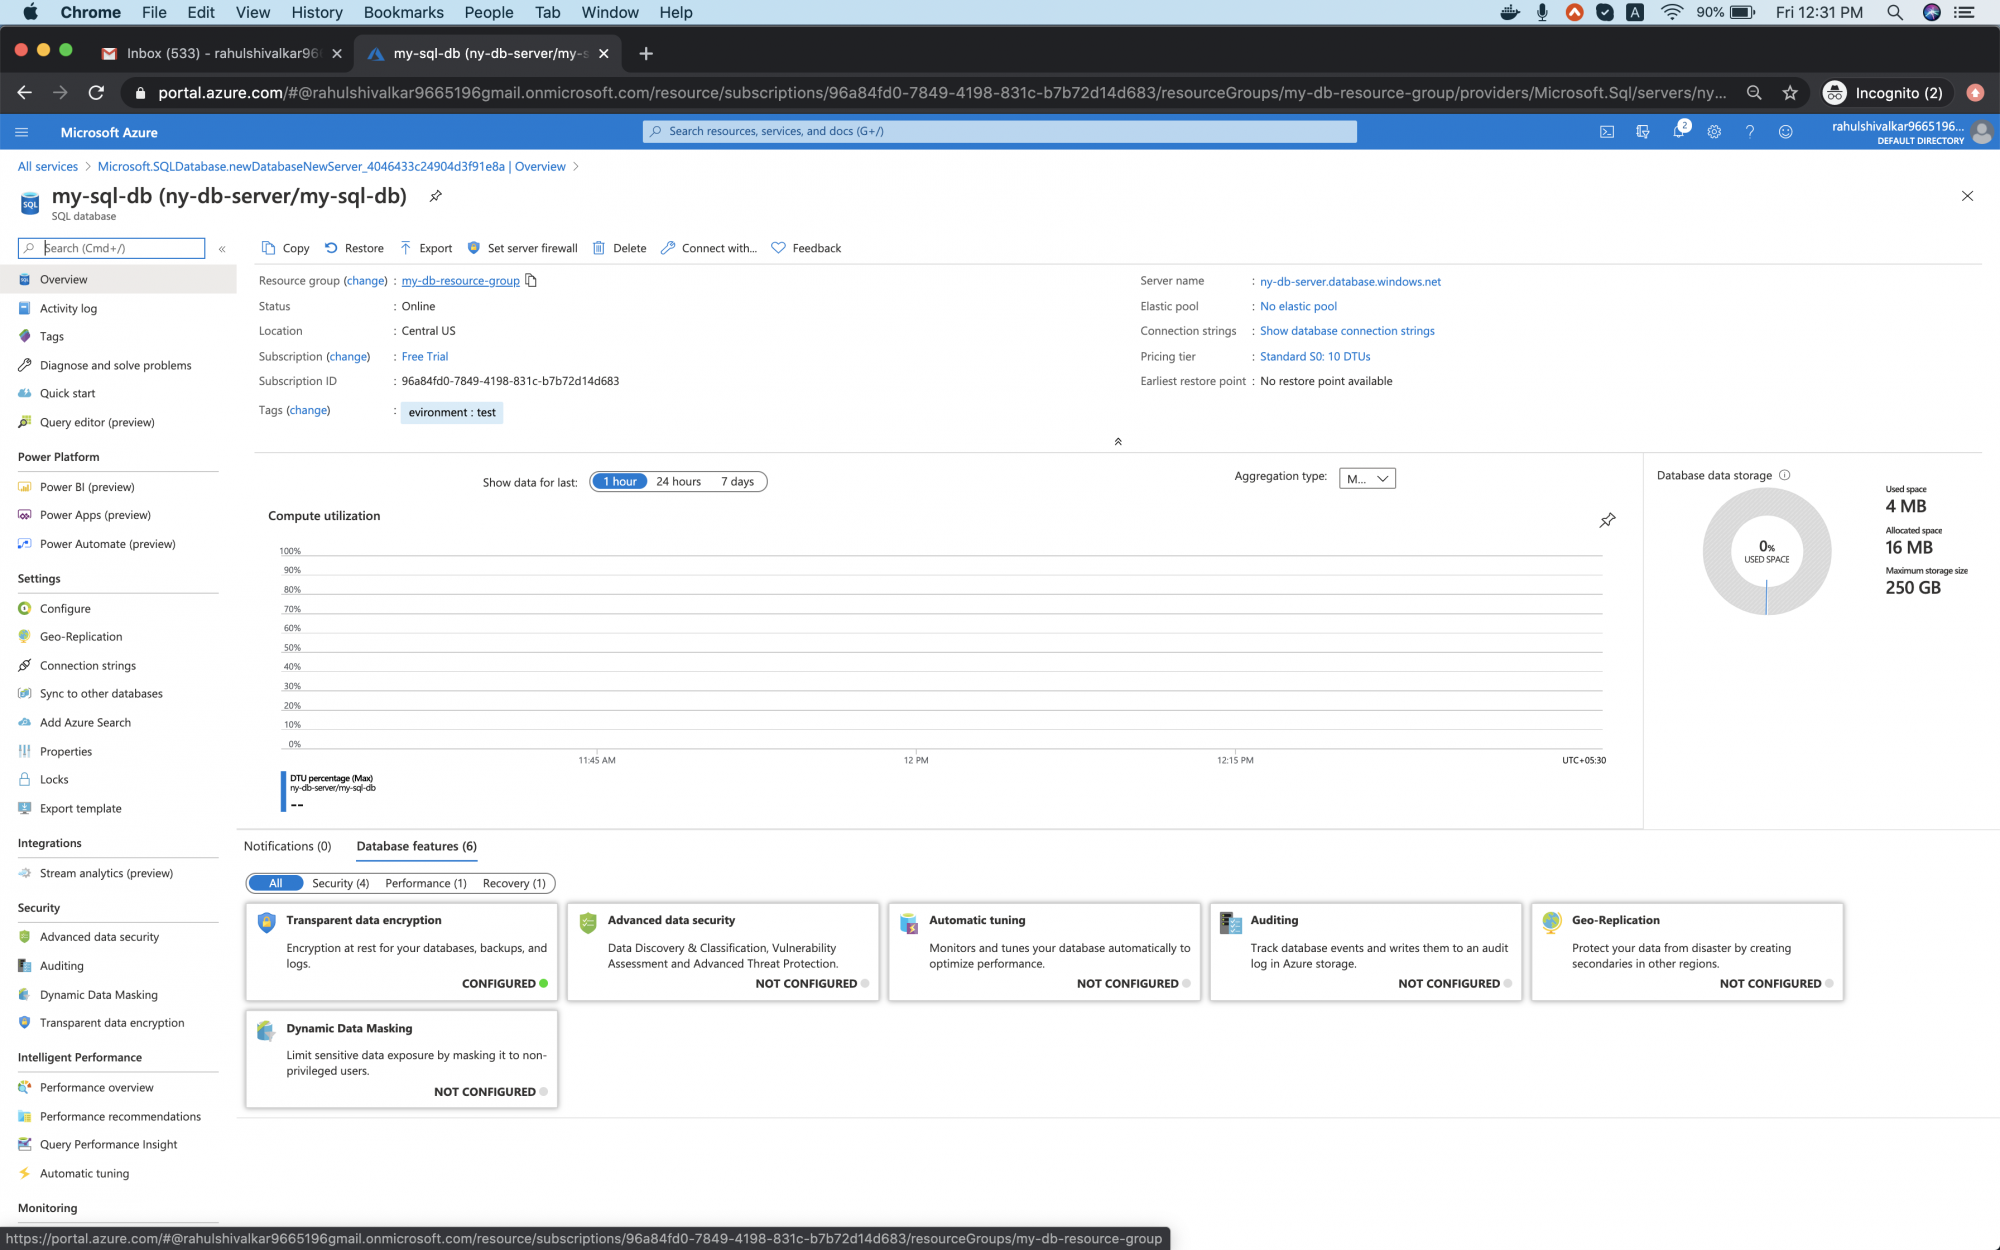Click Show database connection strings link

click(1346, 331)
